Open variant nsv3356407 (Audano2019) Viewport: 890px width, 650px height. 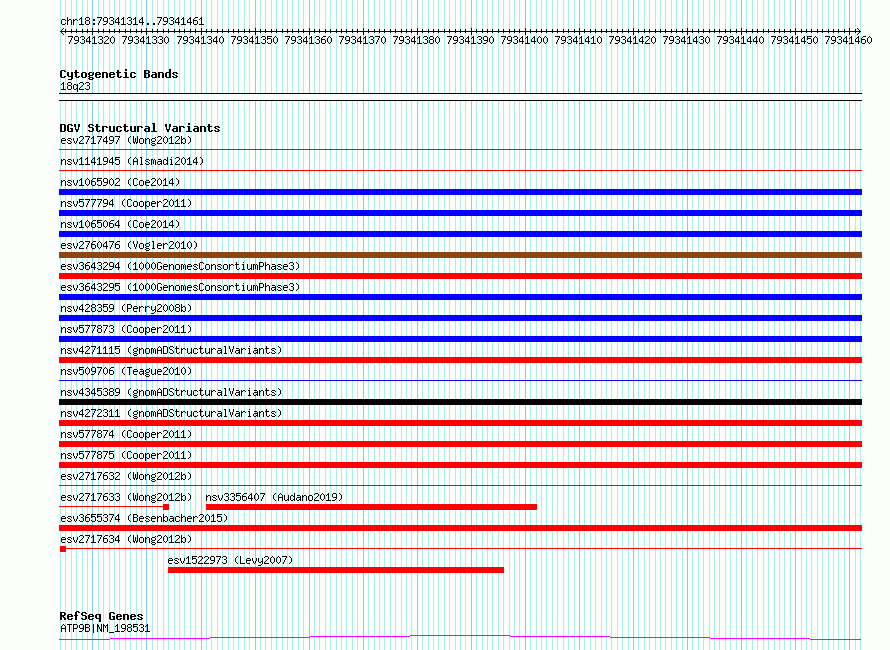coord(274,497)
